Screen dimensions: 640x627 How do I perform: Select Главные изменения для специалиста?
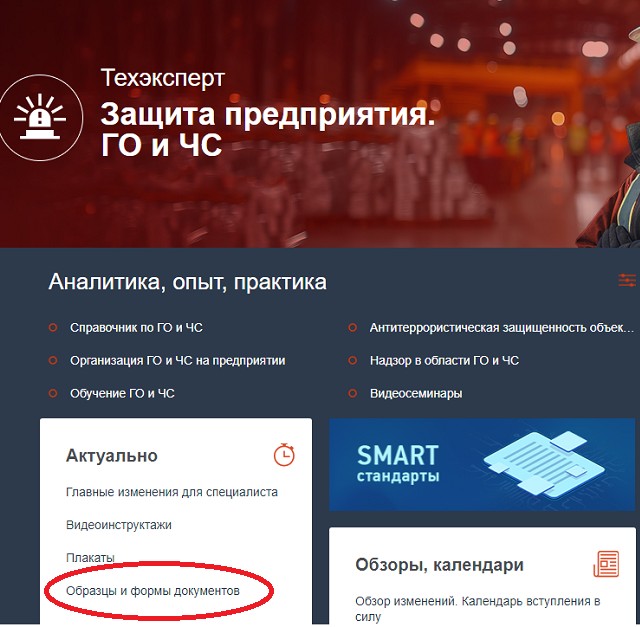[x=172, y=492]
